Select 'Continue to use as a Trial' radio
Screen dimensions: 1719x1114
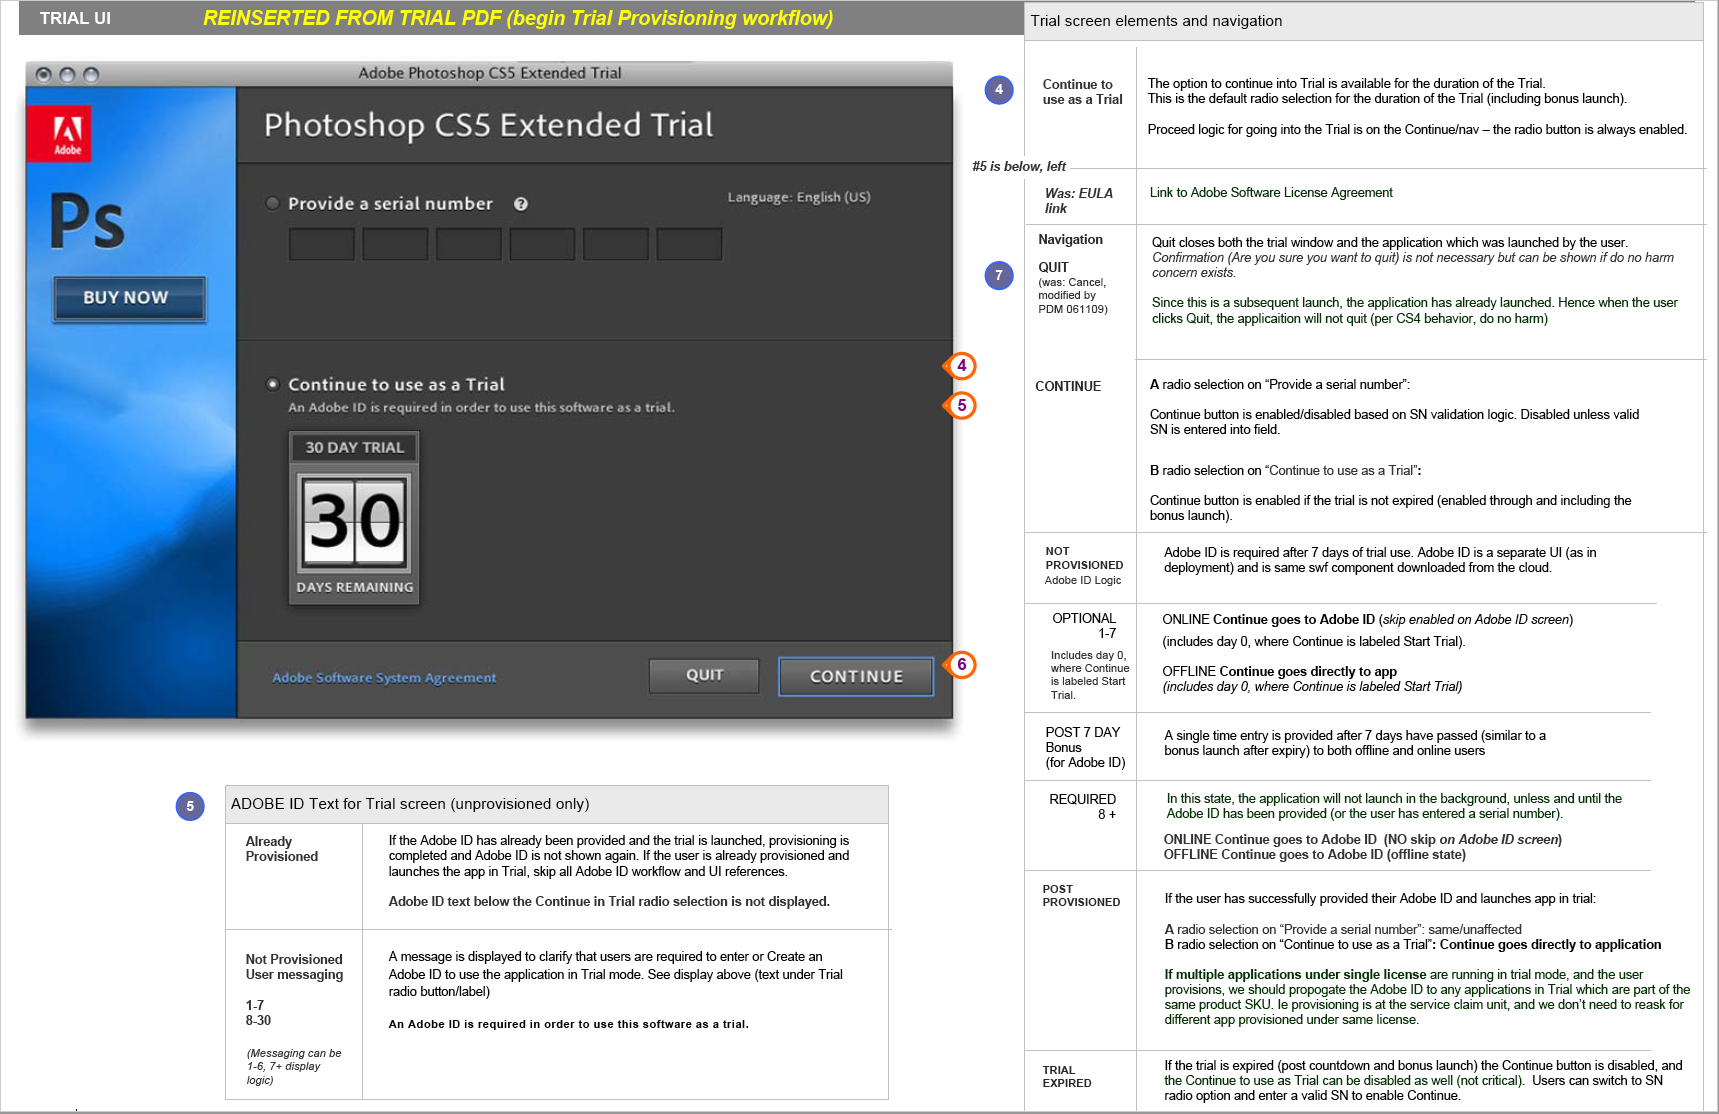[x=272, y=384]
